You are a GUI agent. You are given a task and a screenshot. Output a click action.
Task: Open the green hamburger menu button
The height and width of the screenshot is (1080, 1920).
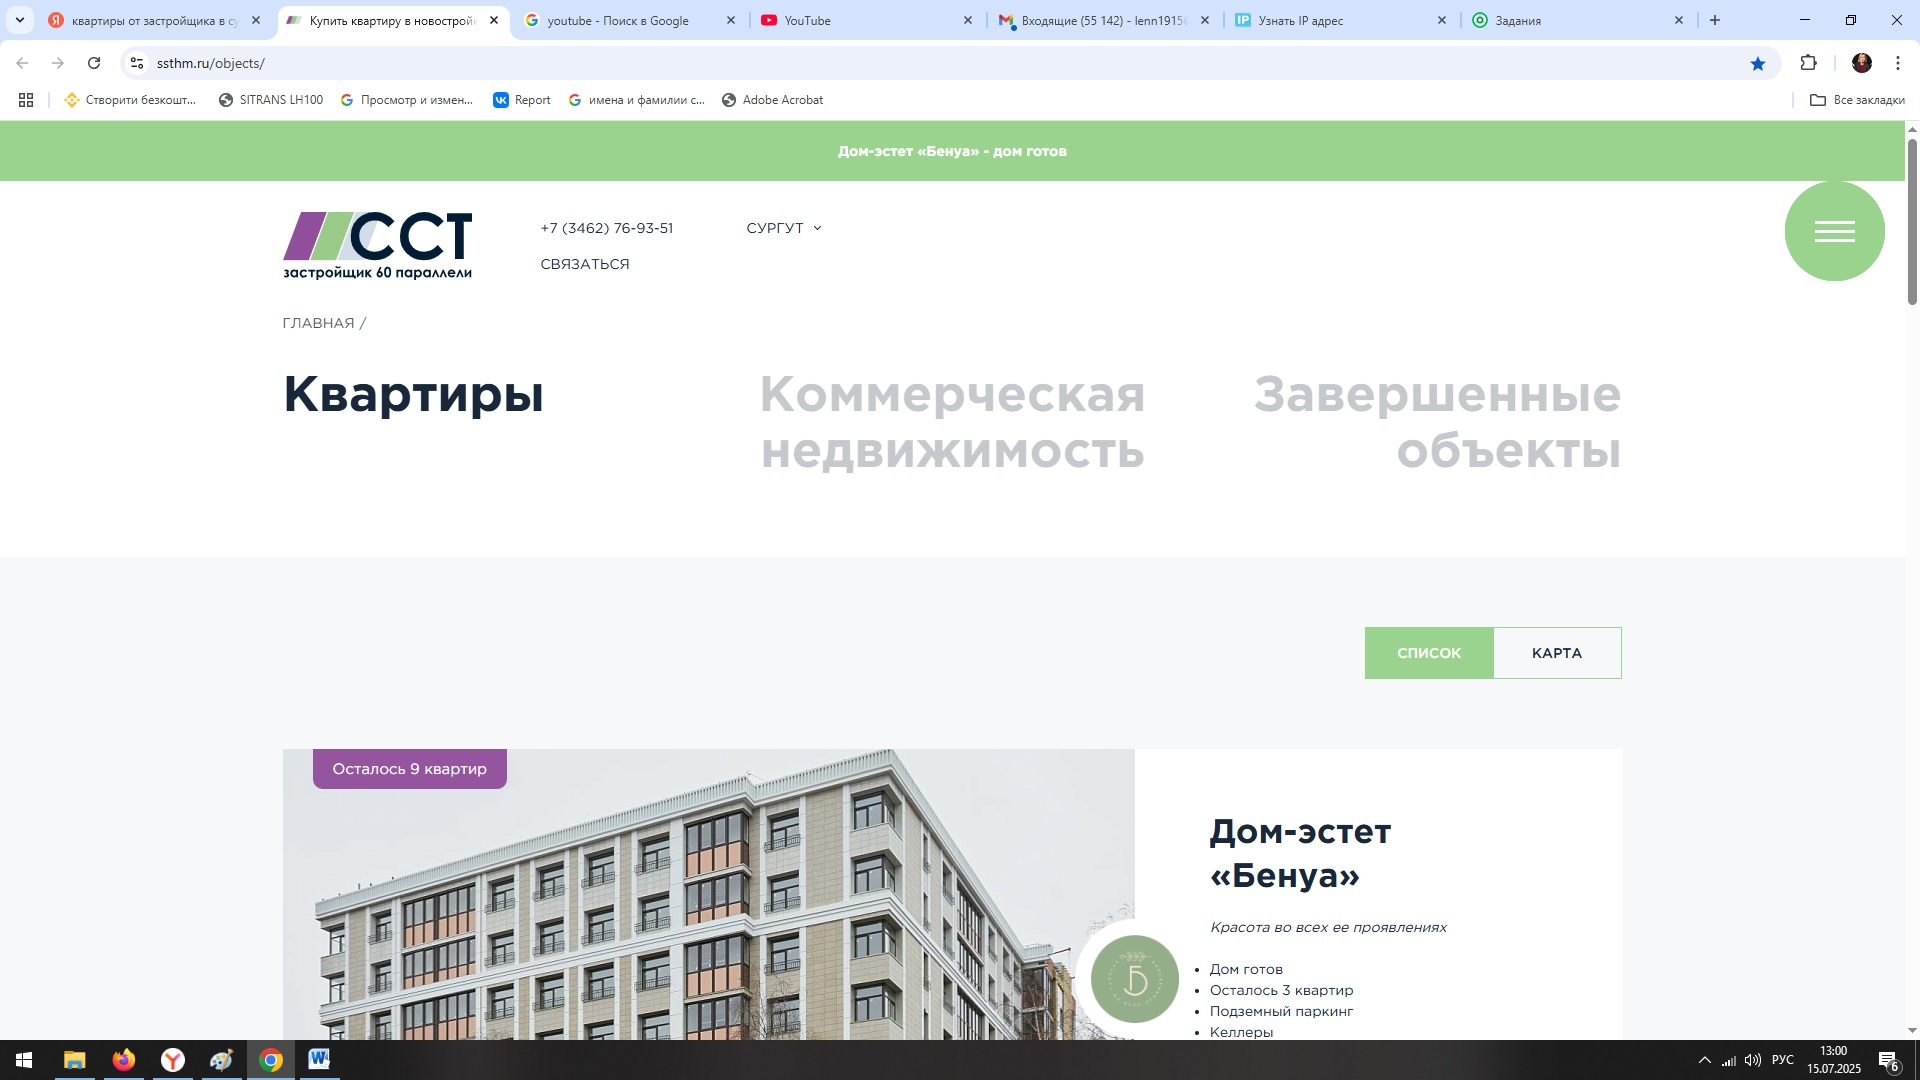[x=1834, y=231]
